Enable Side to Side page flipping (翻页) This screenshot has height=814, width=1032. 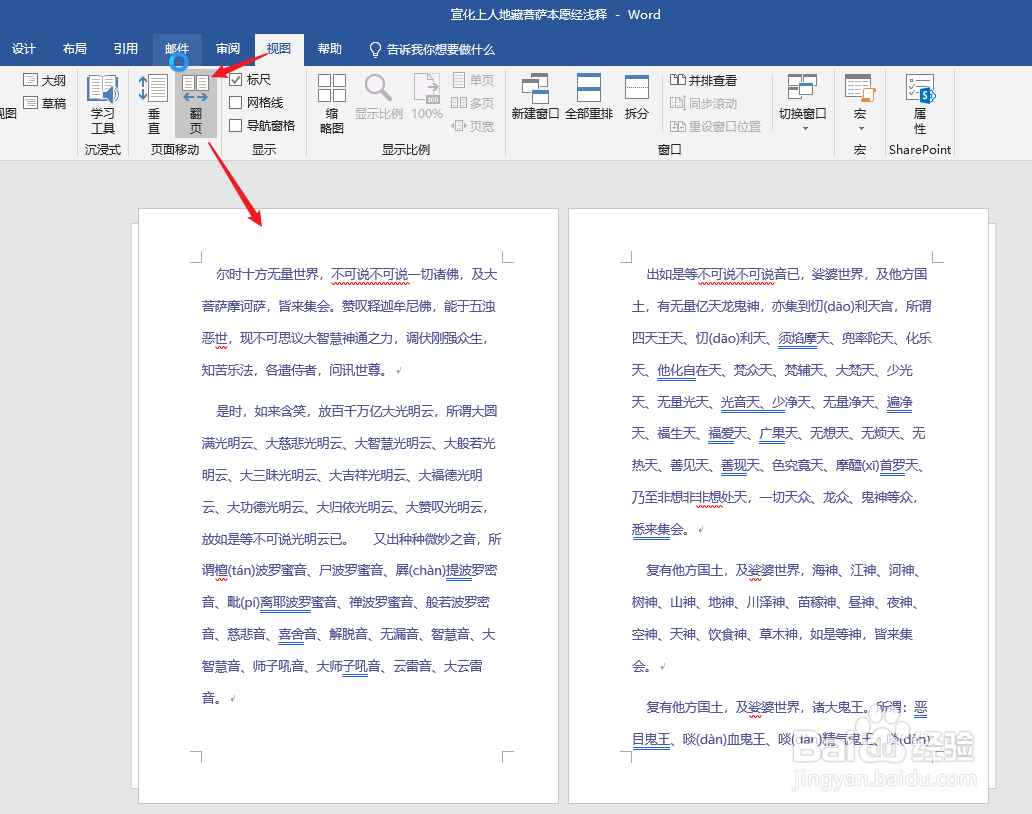(x=196, y=104)
